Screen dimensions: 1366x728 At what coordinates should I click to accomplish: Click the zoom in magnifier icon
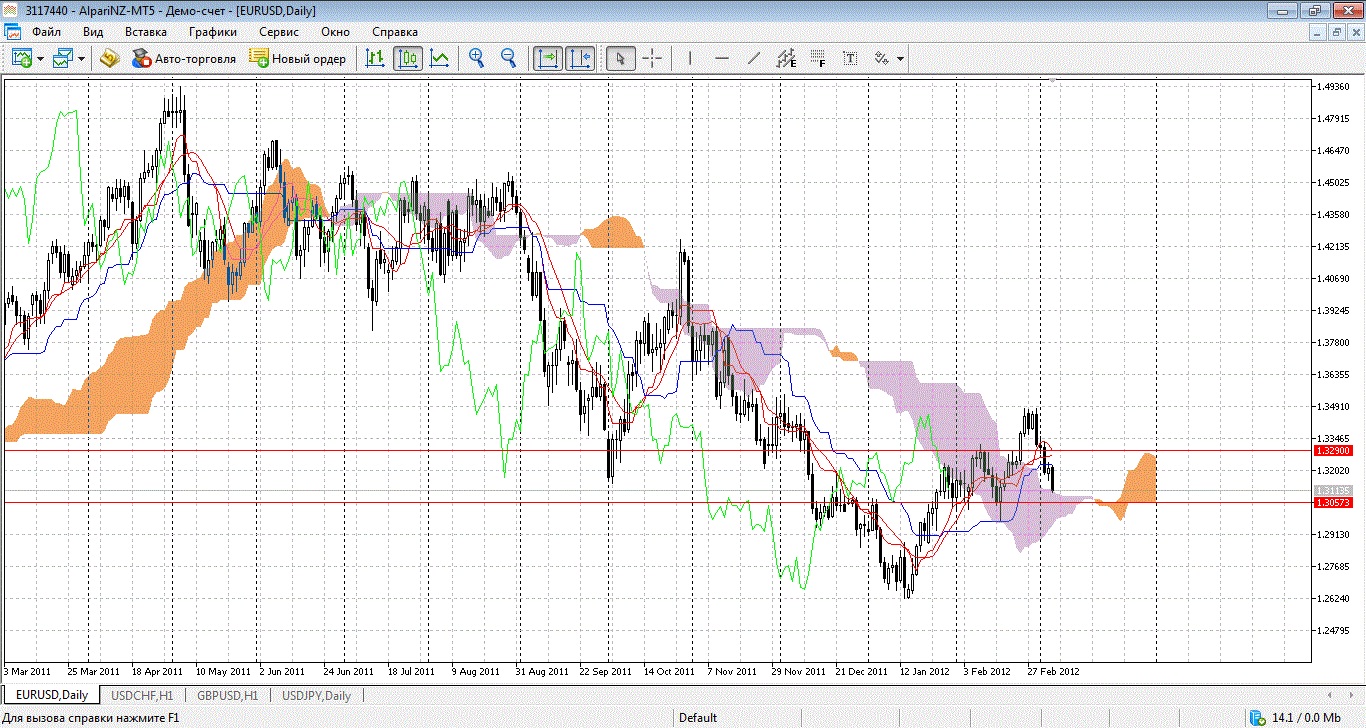tap(477, 58)
